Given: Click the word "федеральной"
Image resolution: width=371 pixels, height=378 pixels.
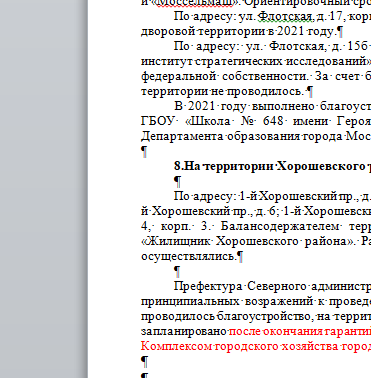Looking at the screenshot, I should coord(179,76).
